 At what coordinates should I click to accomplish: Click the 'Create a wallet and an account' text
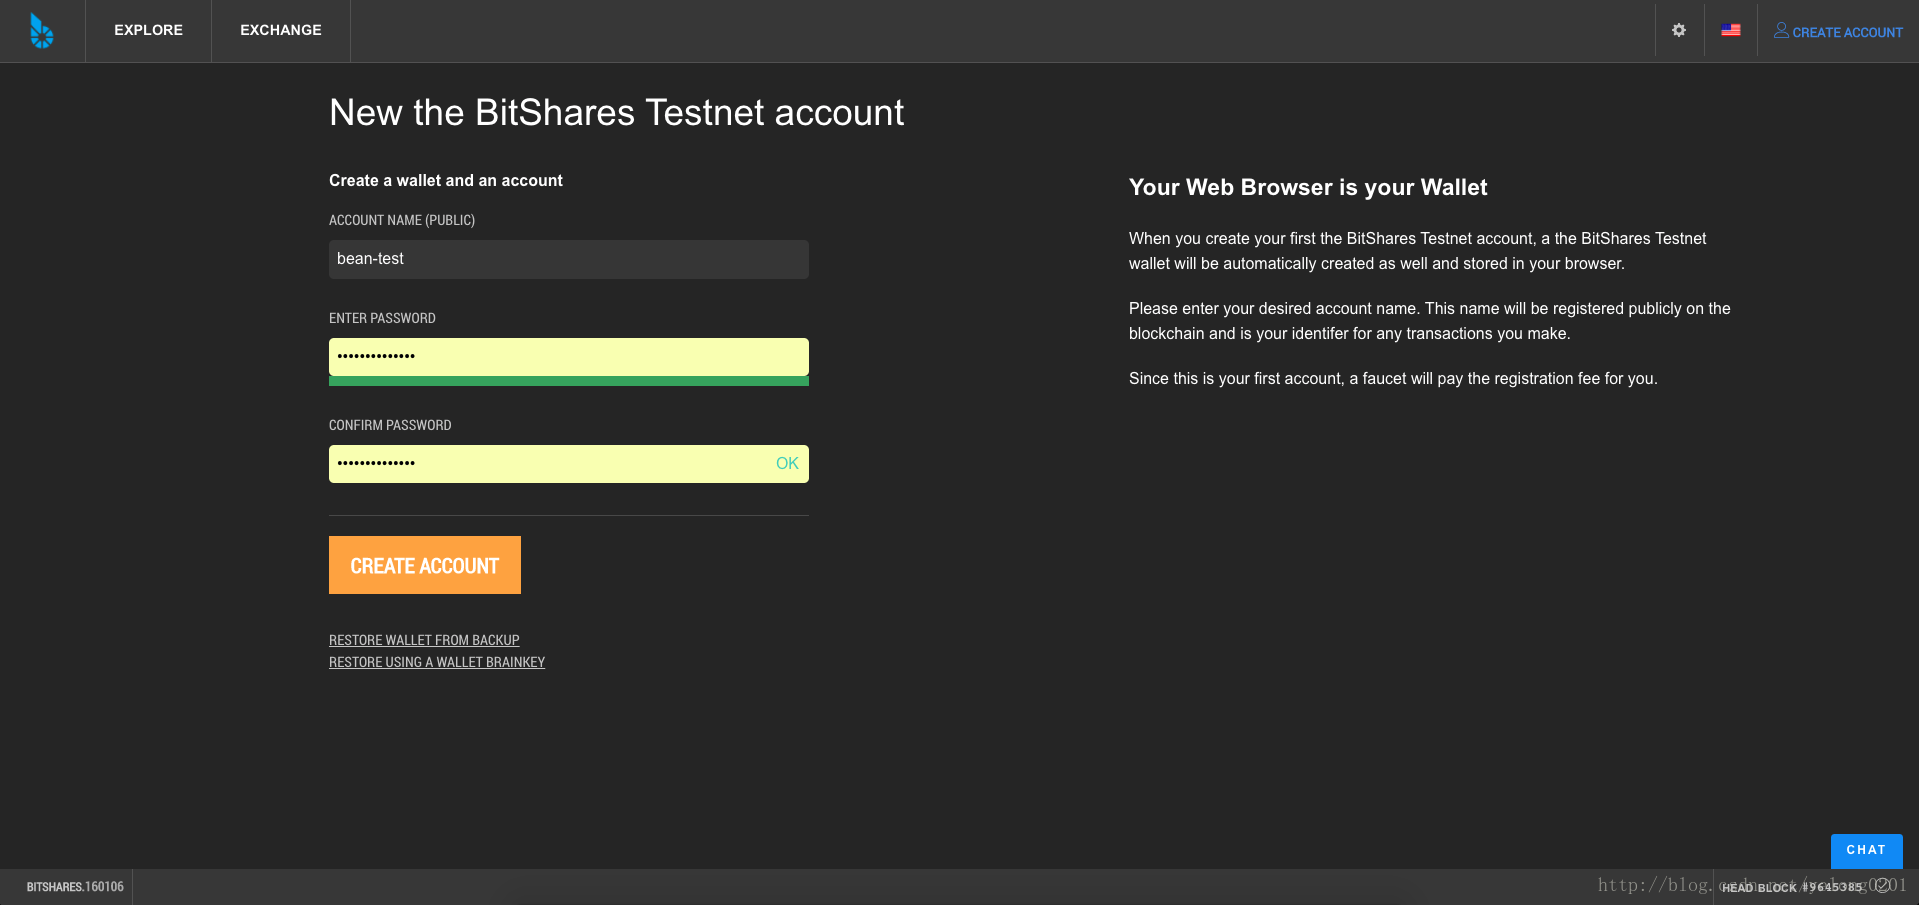point(446,180)
